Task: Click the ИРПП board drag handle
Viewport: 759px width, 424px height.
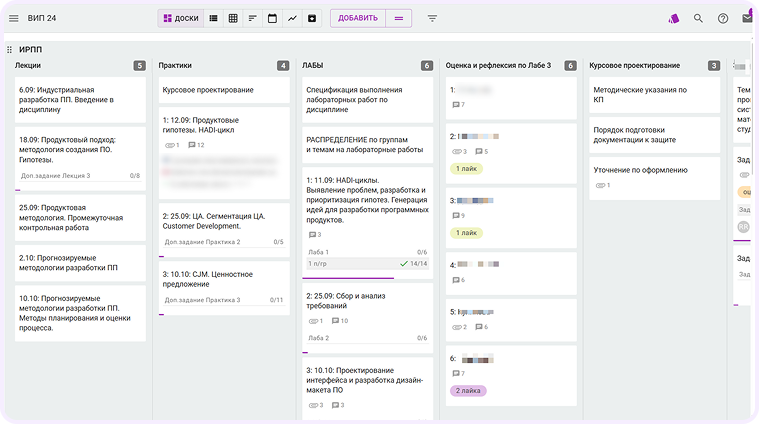Action: tap(8, 49)
